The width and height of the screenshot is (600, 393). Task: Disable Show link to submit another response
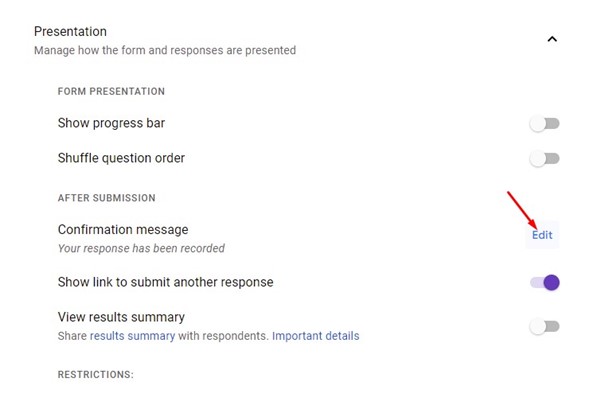[545, 282]
